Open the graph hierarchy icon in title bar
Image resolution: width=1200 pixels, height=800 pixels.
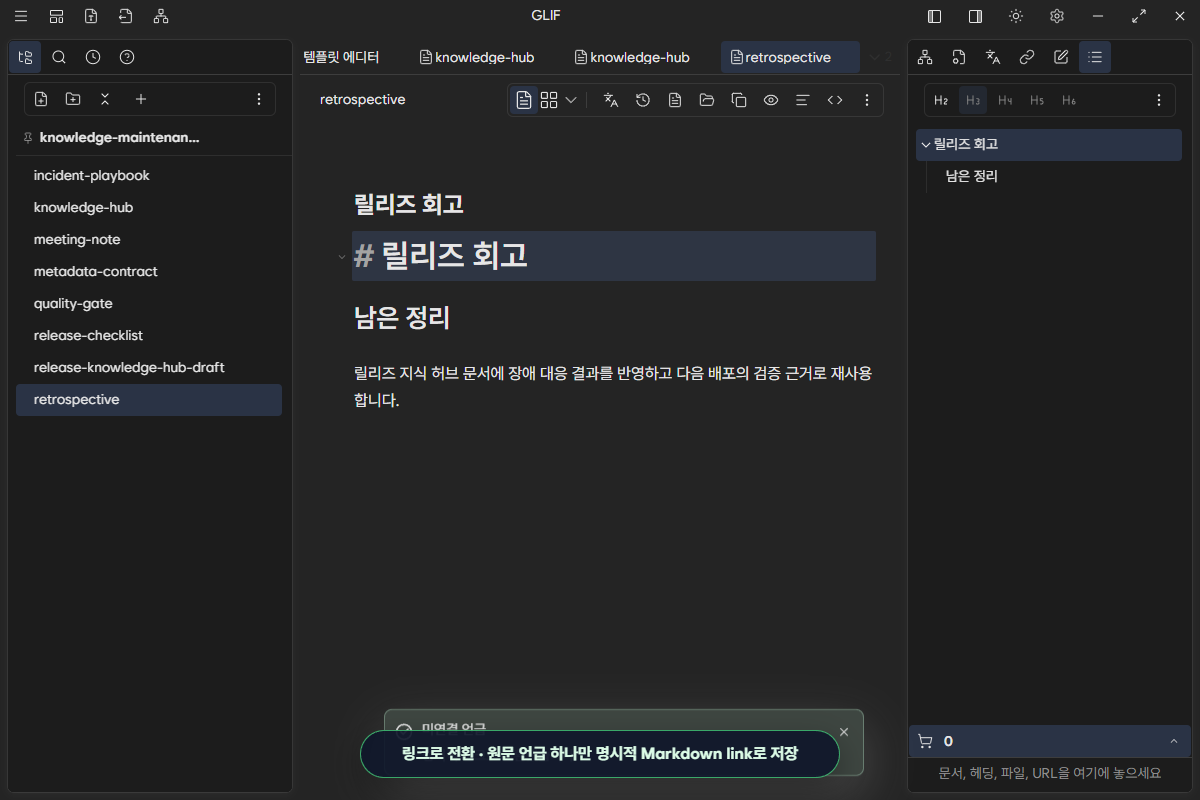tap(161, 16)
